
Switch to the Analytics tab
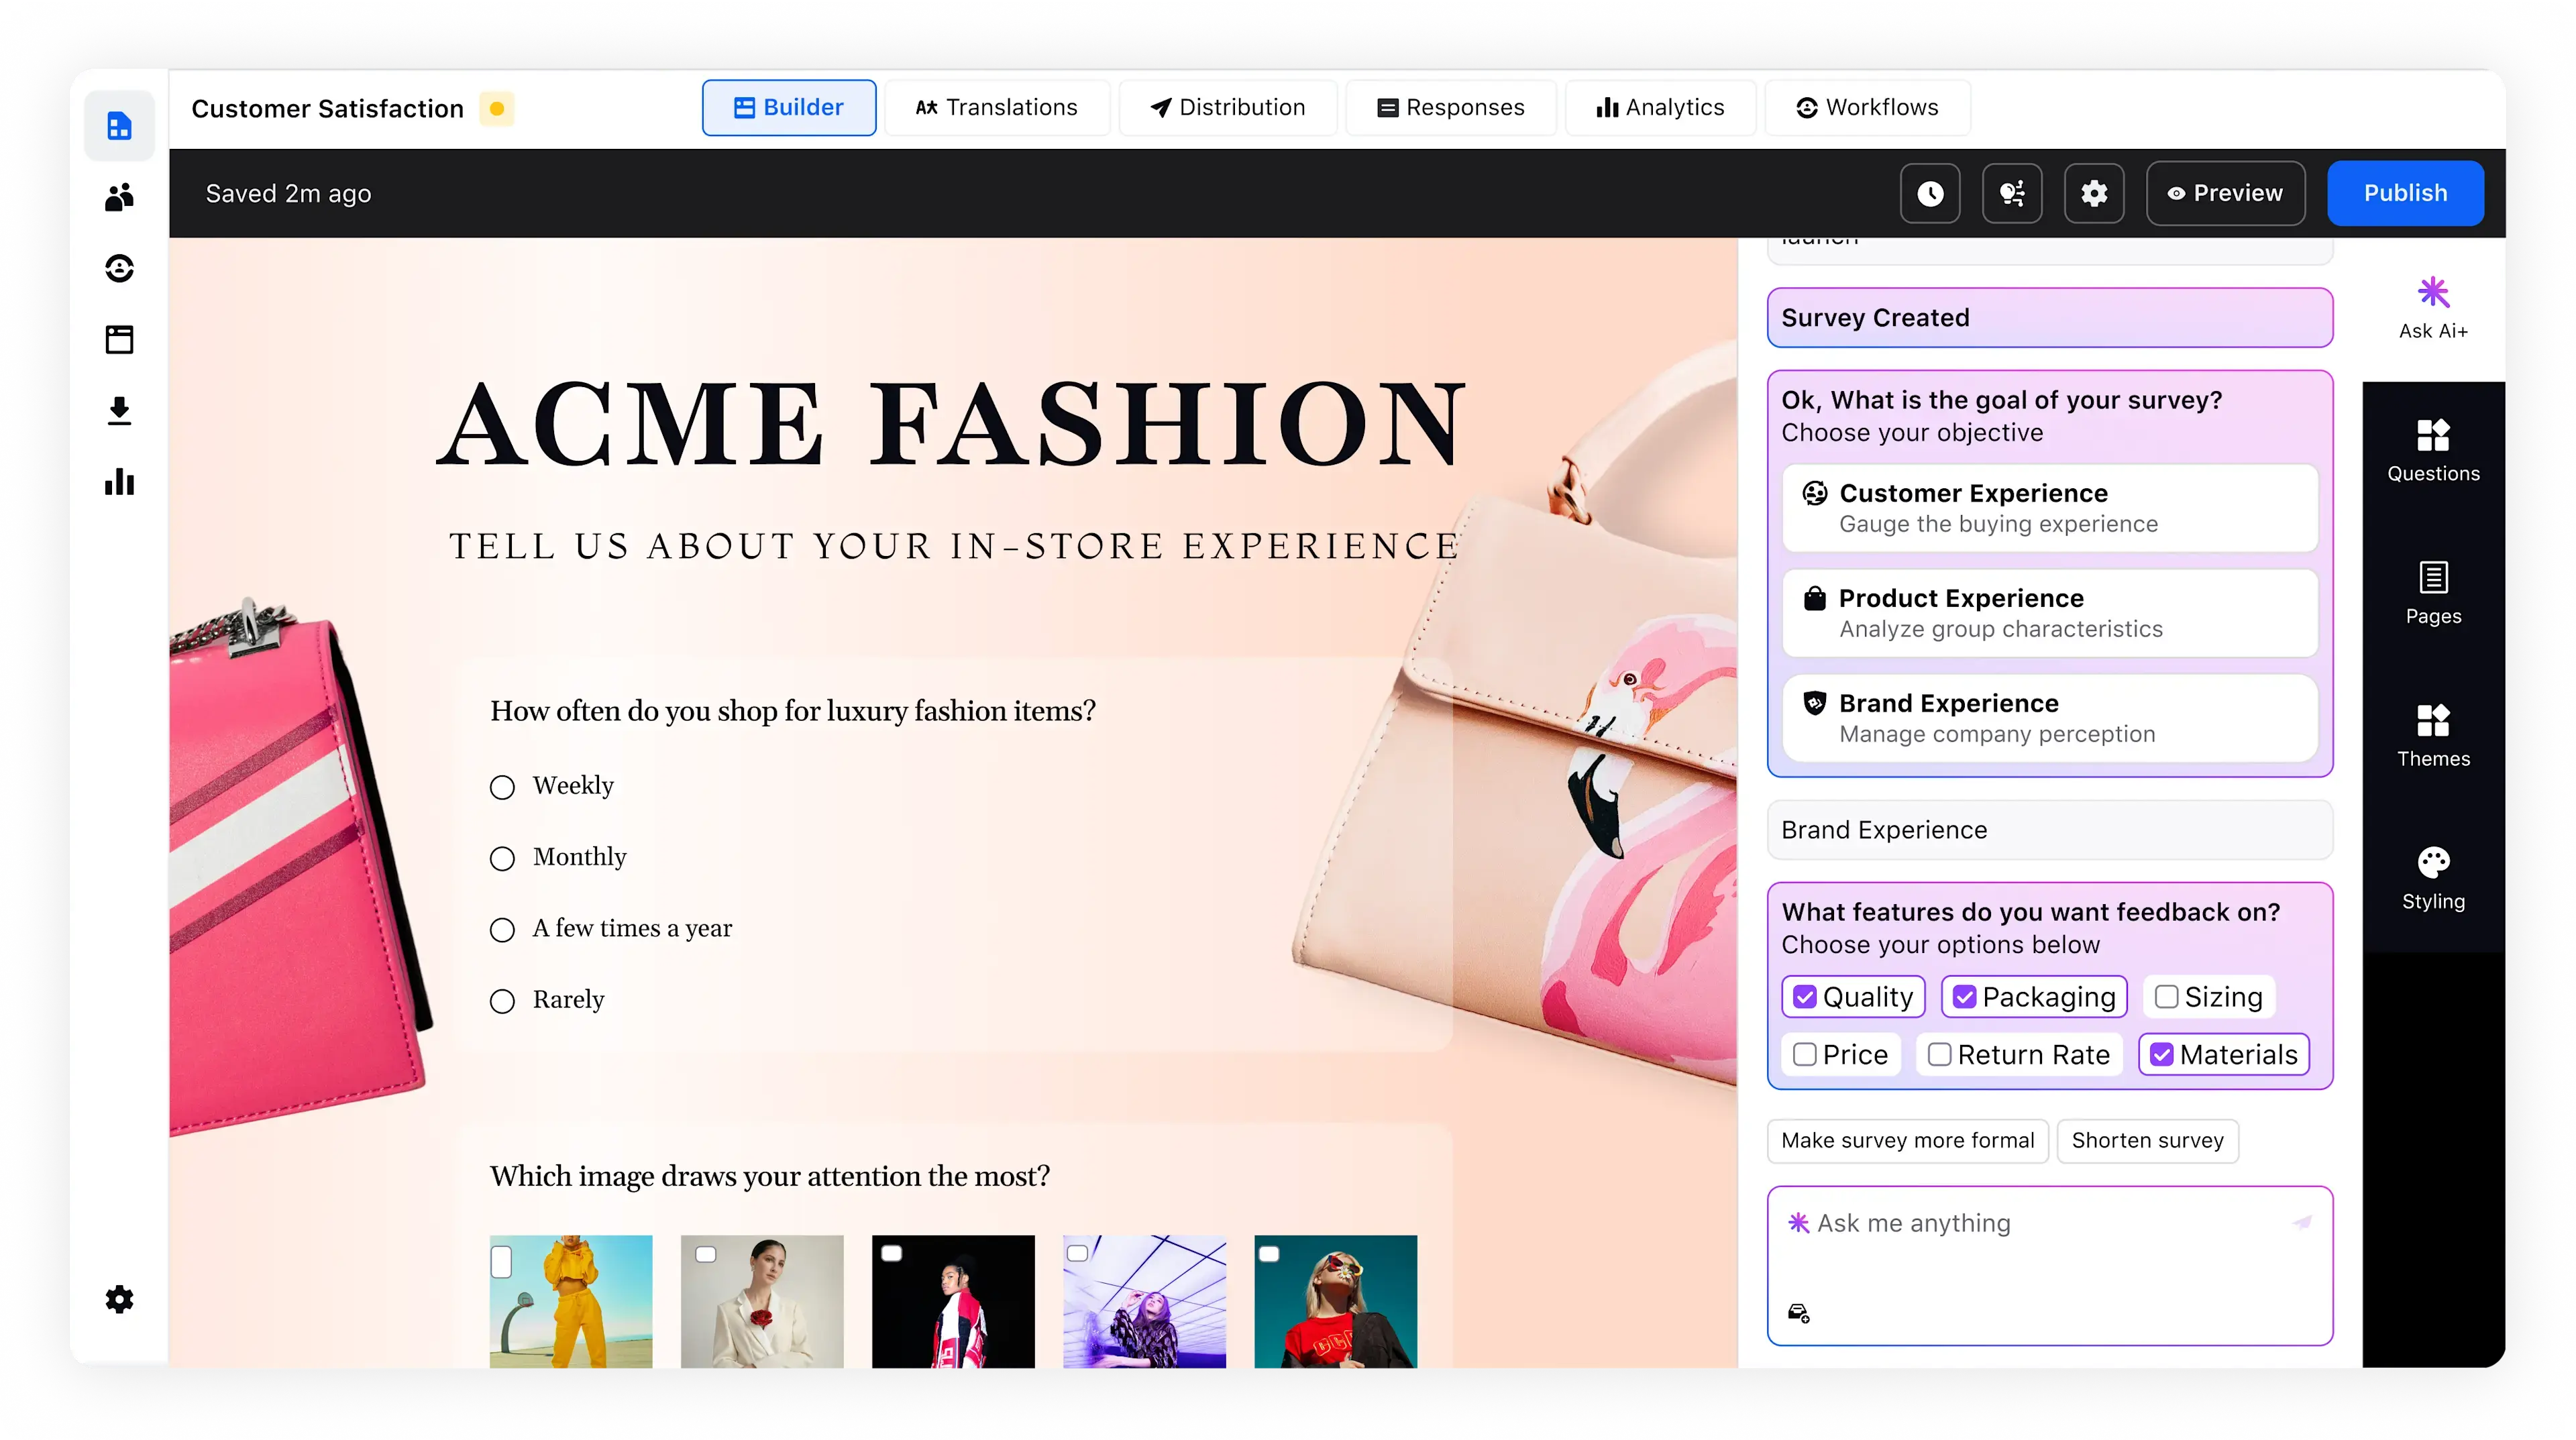(1660, 107)
